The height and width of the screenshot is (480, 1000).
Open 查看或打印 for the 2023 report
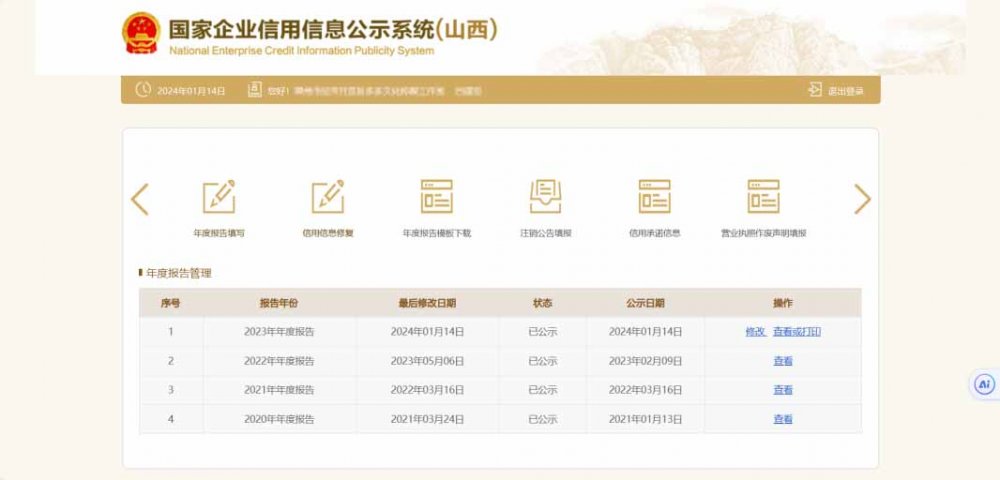pyautogui.click(x=797, y=332)
